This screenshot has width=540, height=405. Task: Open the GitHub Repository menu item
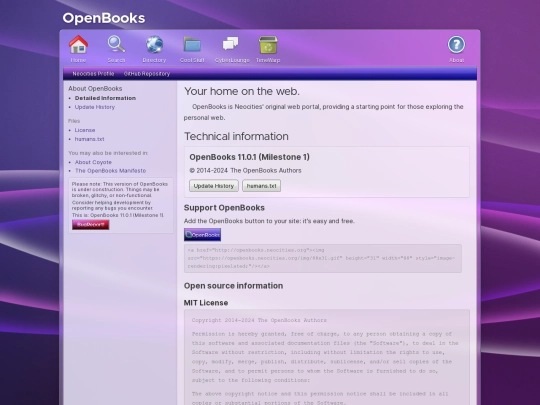click(147, 74)
